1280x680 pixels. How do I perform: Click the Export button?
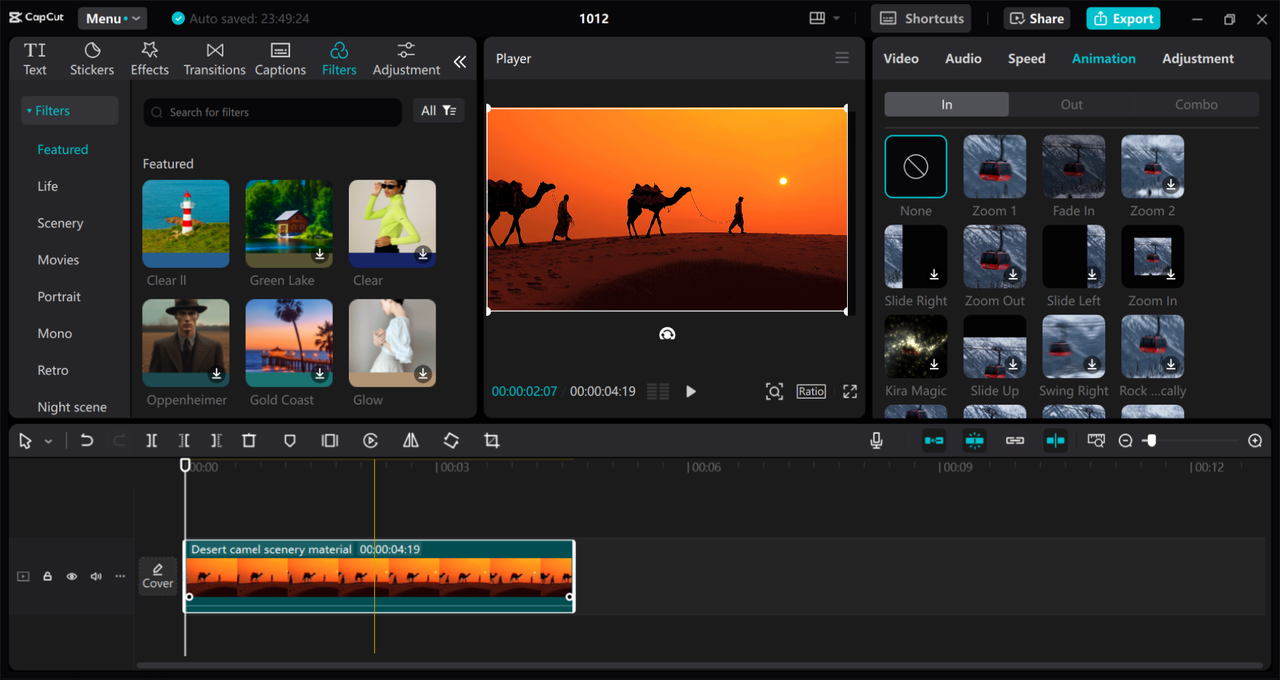pos(1123,18)
